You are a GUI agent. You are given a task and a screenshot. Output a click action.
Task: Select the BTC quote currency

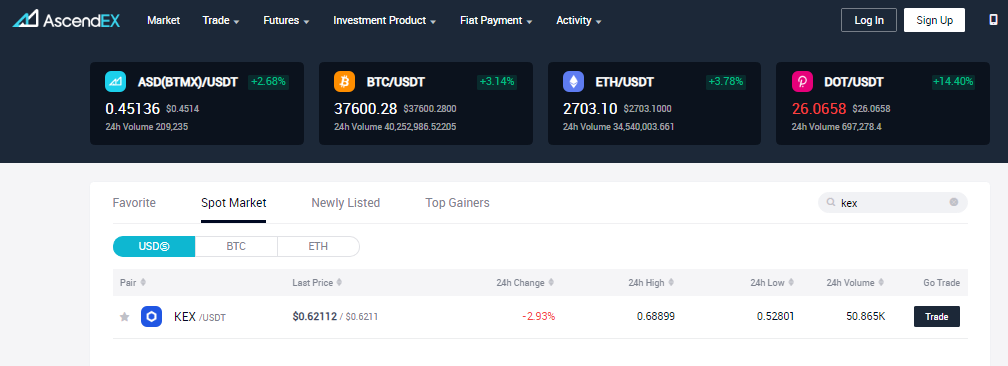pos(236,246)
